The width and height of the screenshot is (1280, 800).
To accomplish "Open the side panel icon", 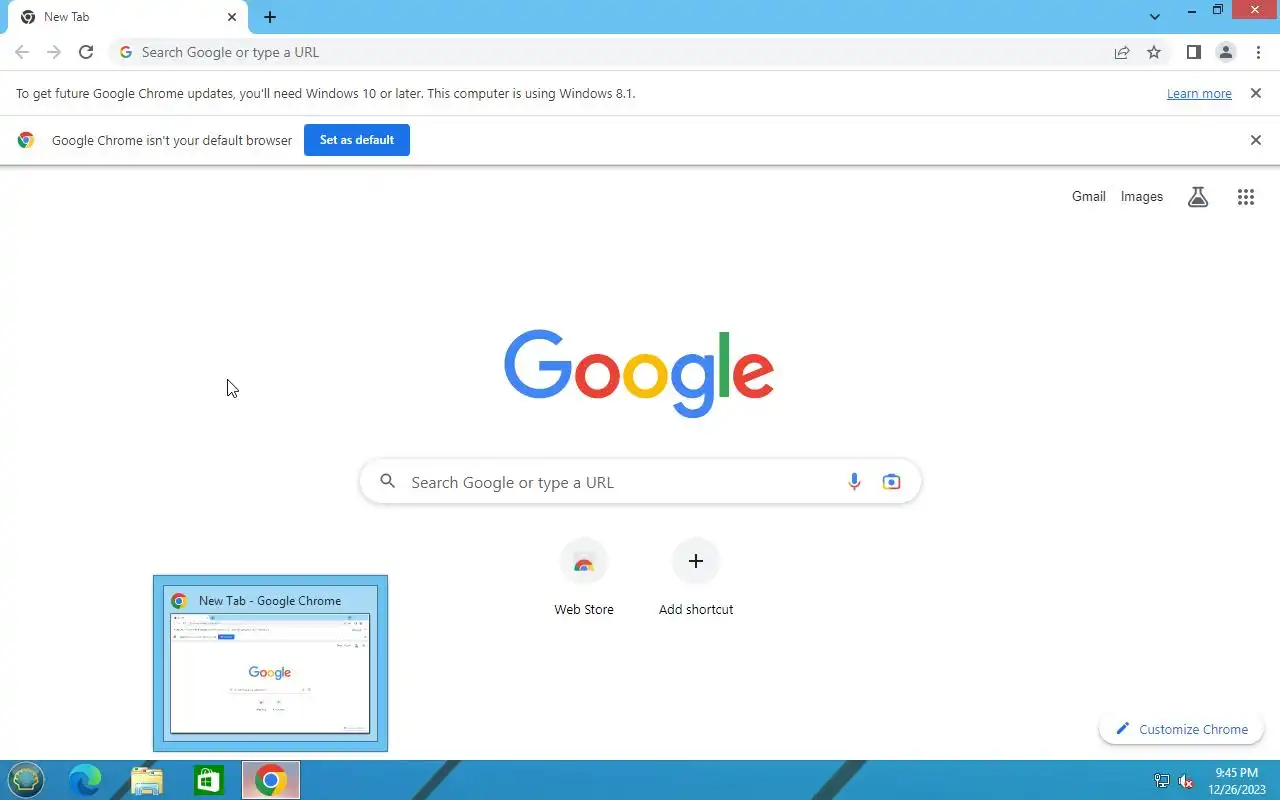I will (1193, 52).
